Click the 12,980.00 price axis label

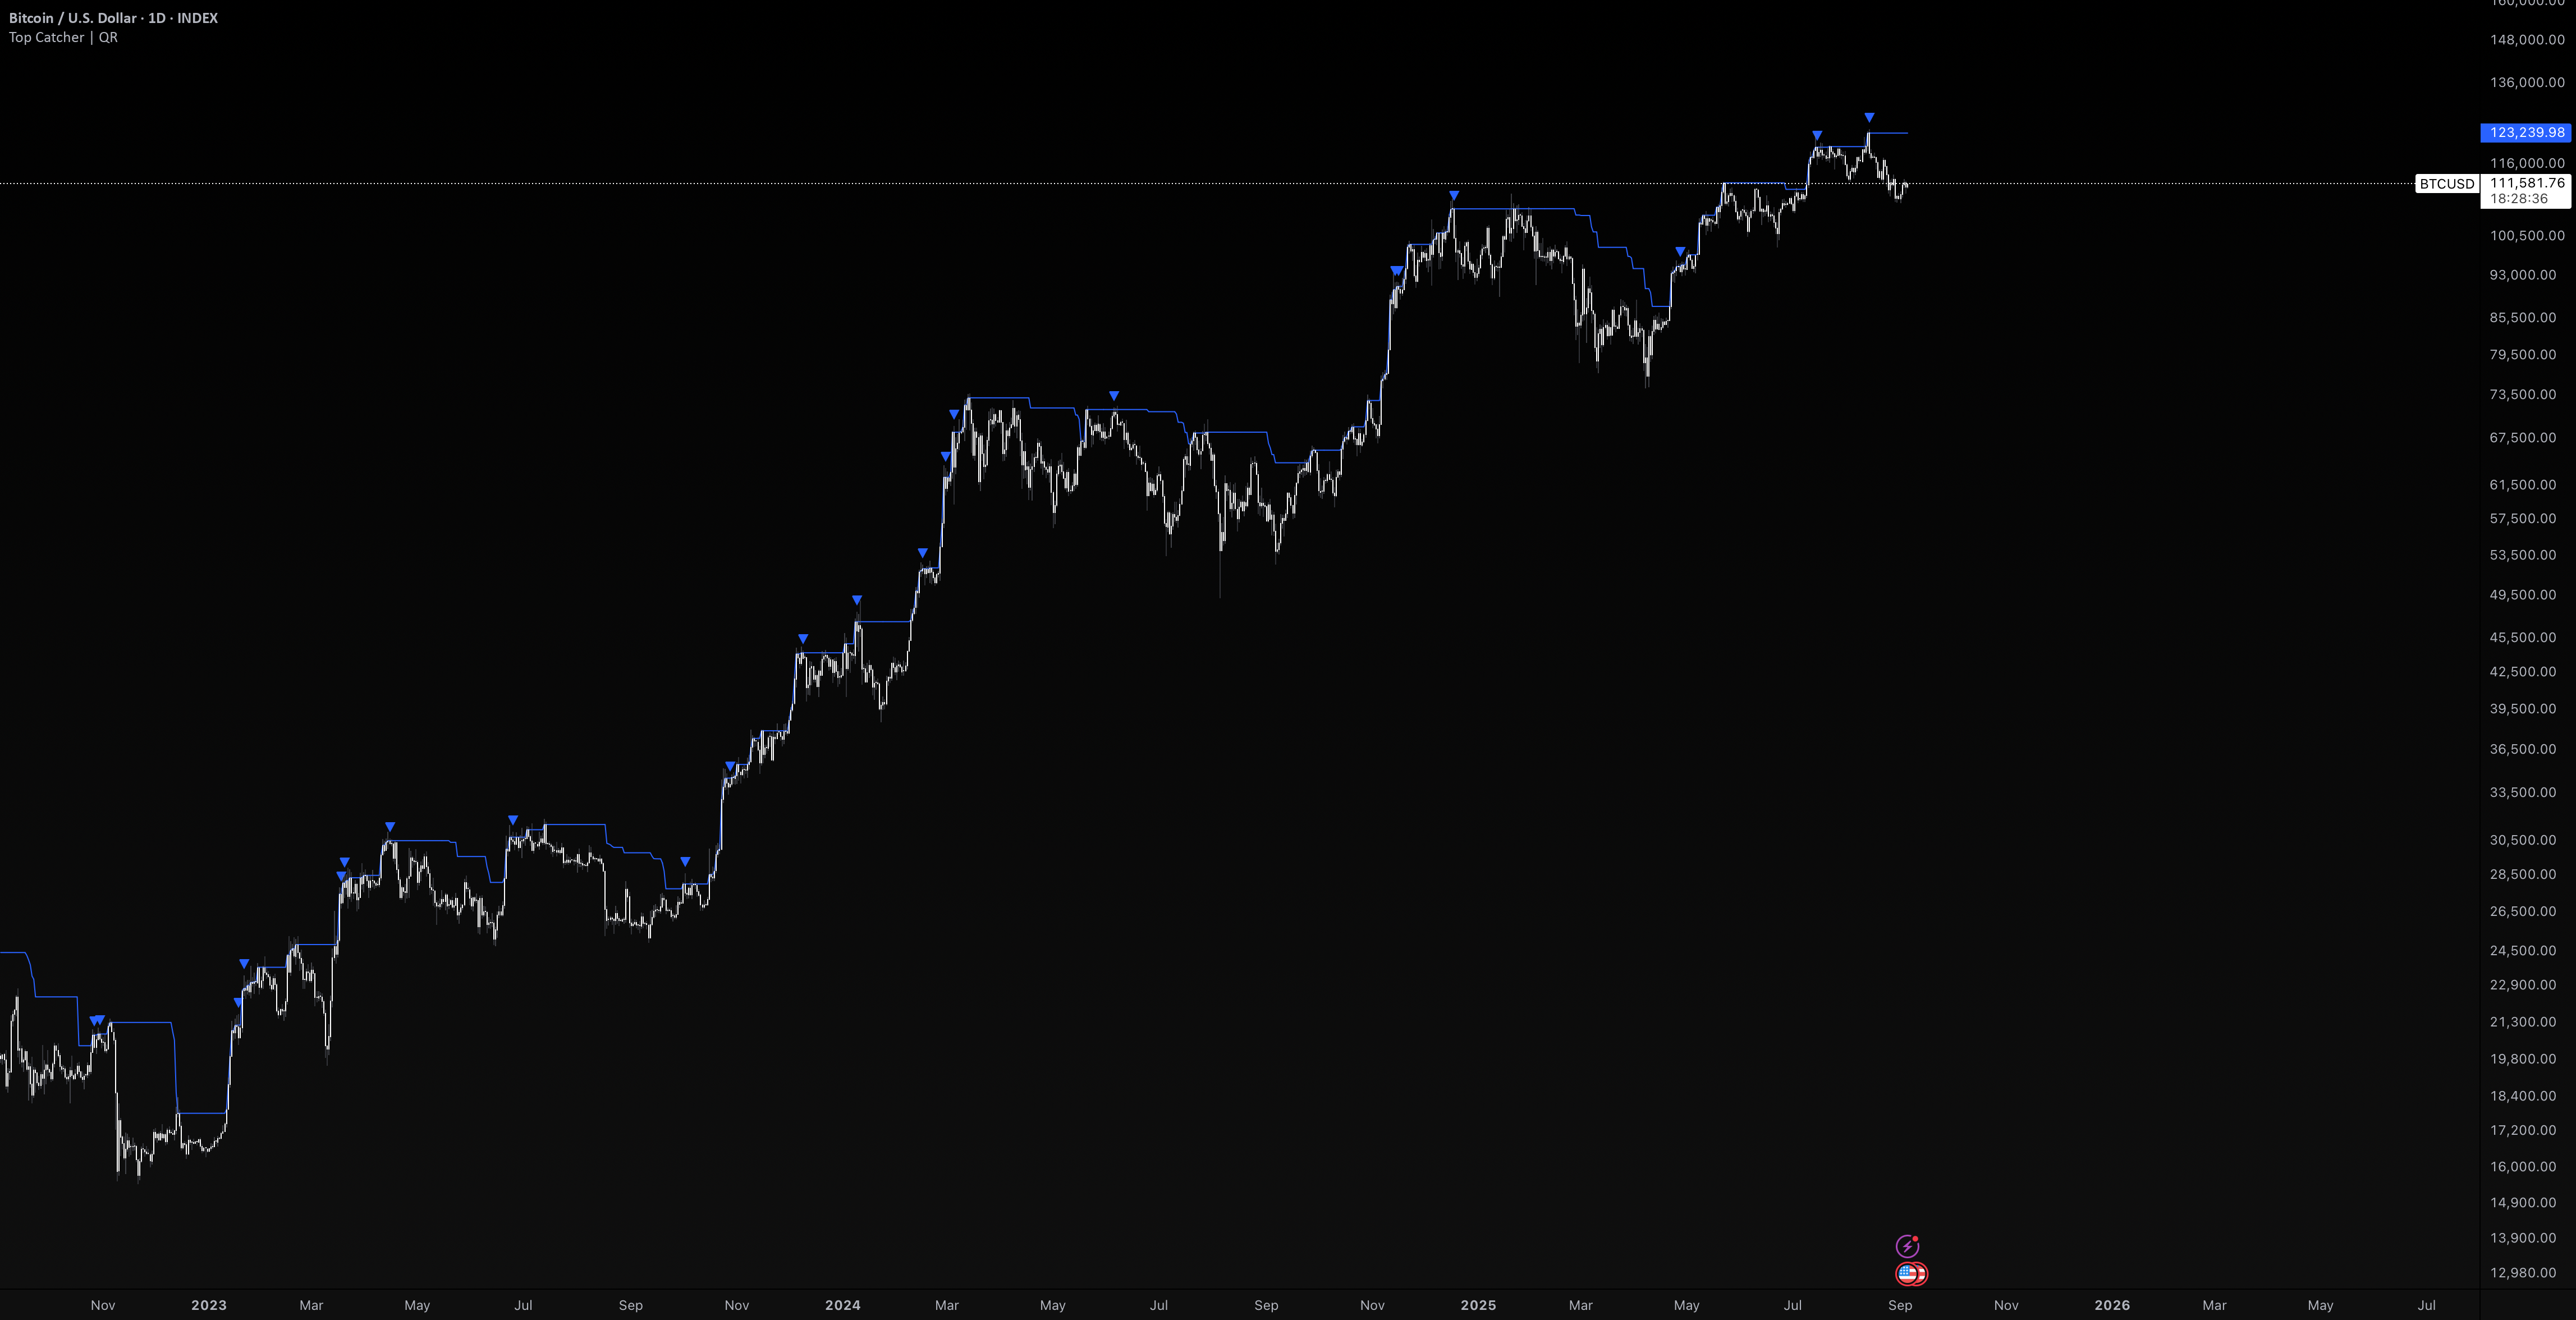click(2523, 1273)
